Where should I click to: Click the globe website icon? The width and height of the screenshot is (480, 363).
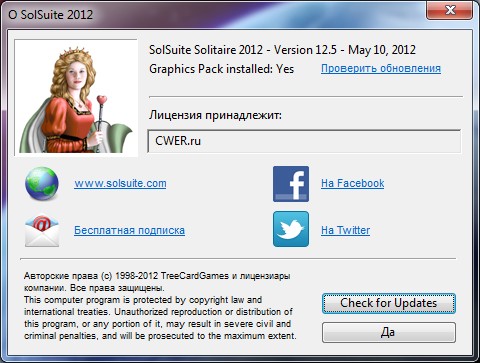[42, 183]
